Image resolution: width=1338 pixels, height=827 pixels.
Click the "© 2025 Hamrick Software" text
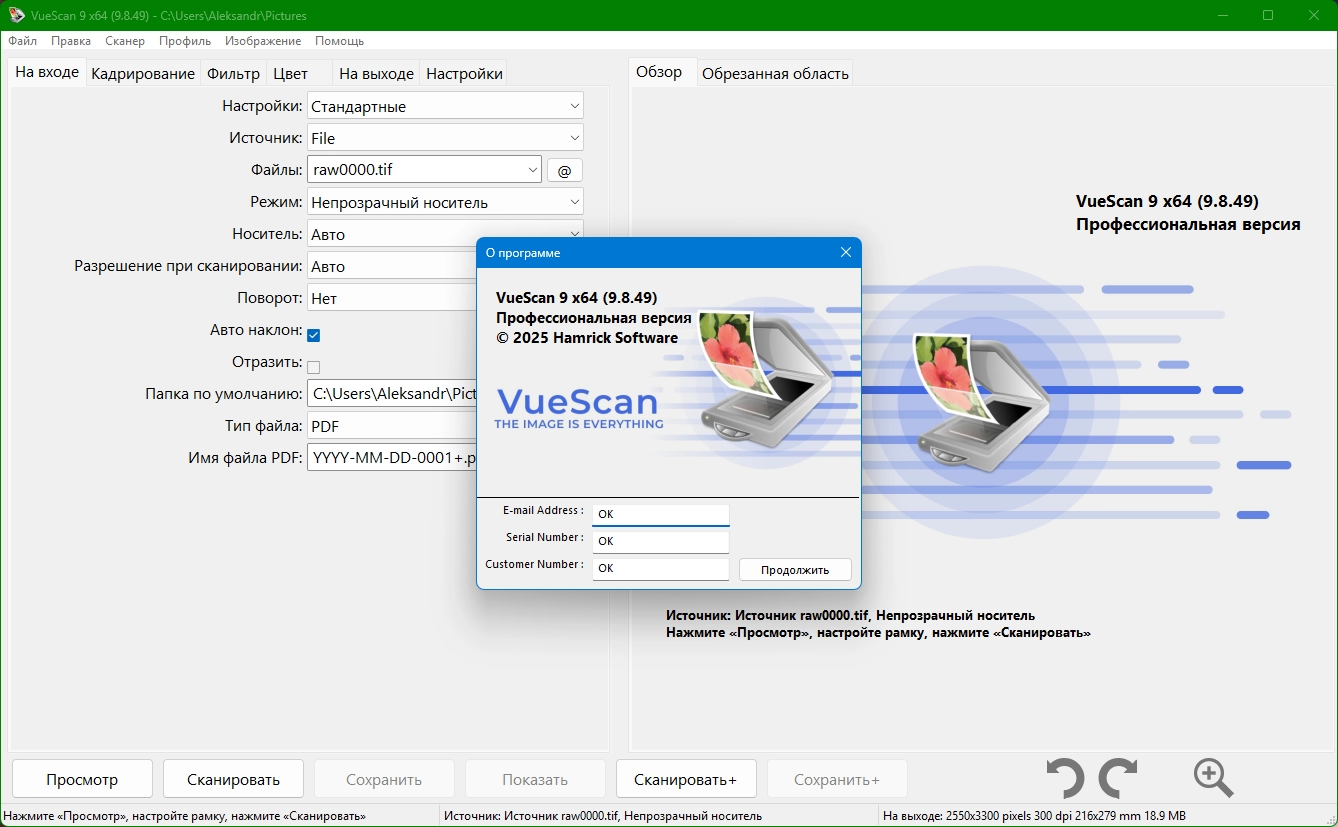click(x=587, y=338)
